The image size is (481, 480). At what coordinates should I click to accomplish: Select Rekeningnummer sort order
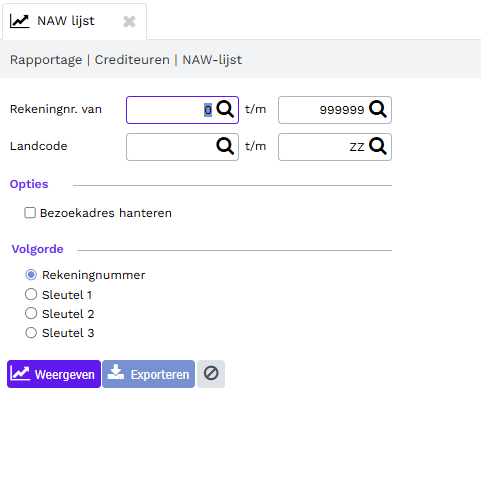tap(31, 275)
